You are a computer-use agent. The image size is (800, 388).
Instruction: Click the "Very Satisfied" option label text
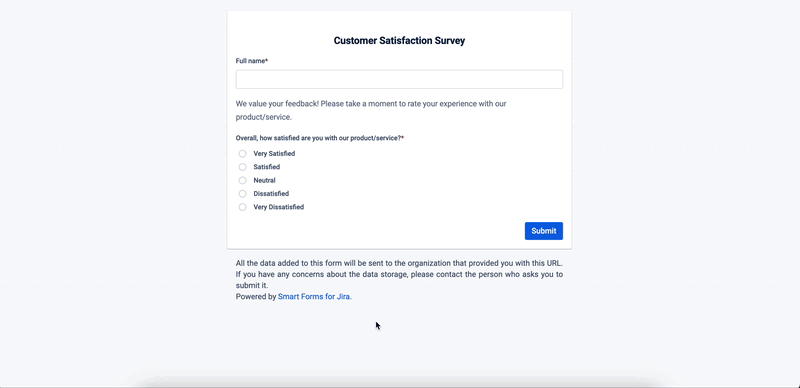click(x=274, y=154)
